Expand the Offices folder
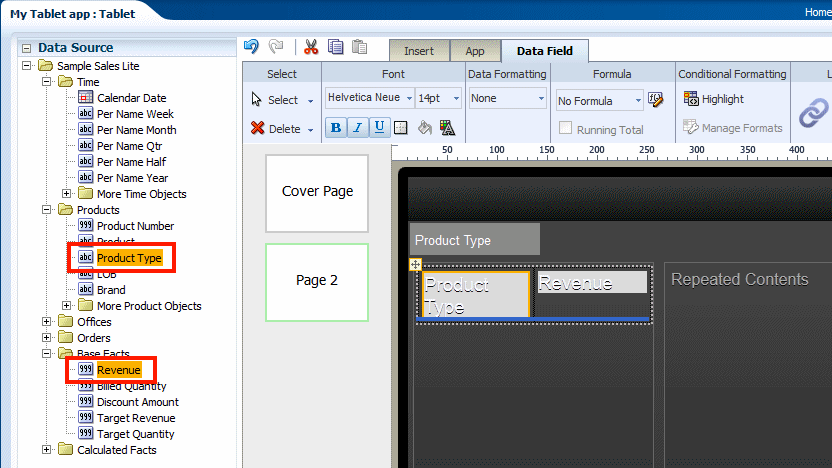 click(47, 322)
